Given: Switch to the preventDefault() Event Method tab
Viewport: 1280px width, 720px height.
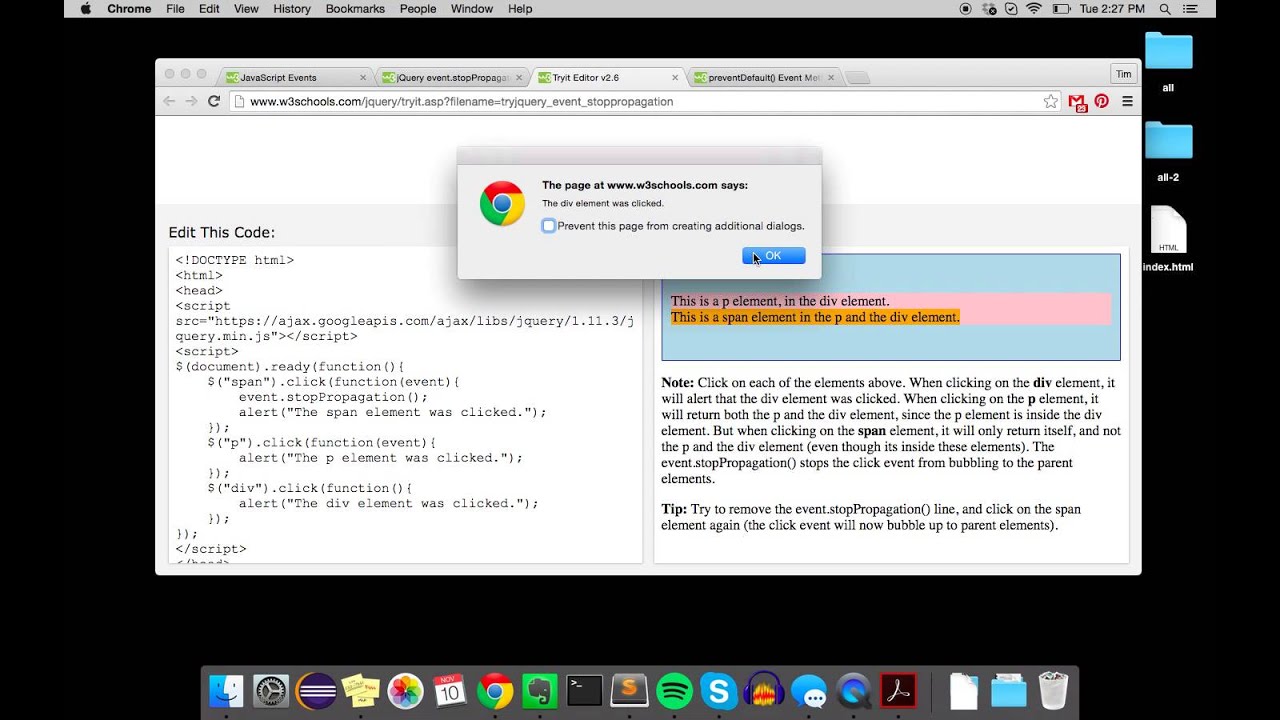Looking at the screenshot, I should [x=764, y=77].
